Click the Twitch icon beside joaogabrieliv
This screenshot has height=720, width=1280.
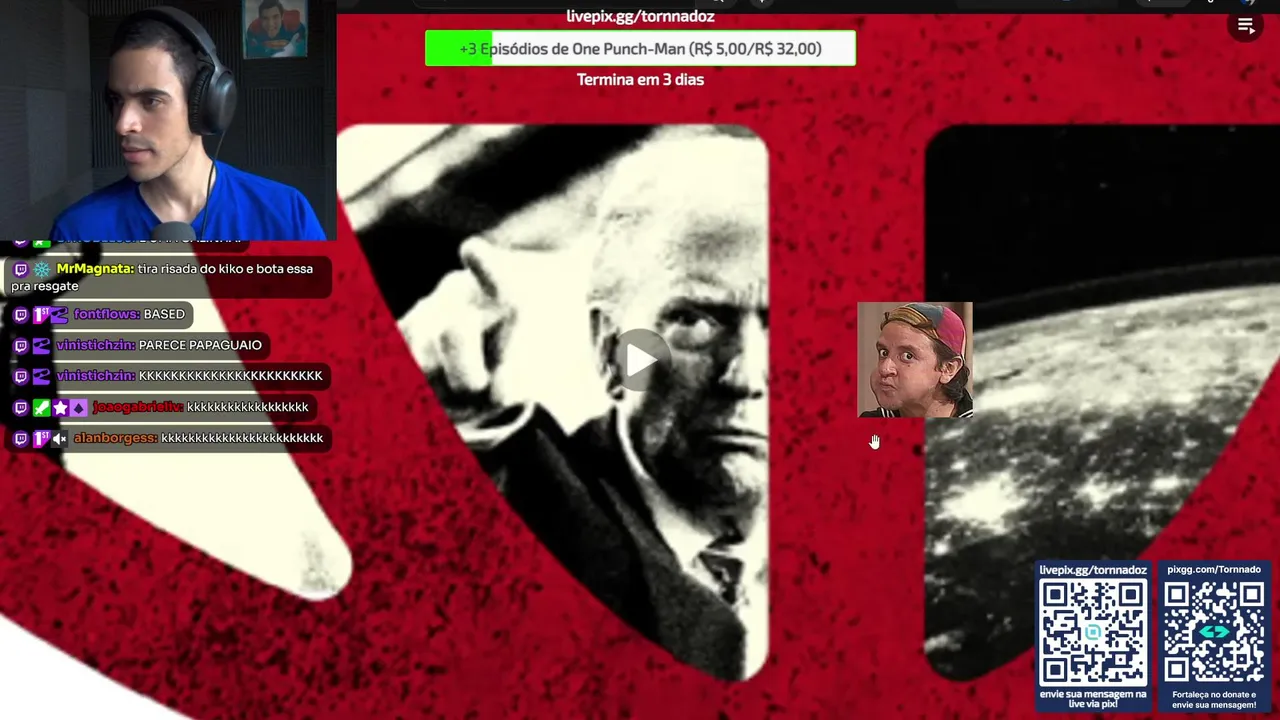(x=21, y=408)
